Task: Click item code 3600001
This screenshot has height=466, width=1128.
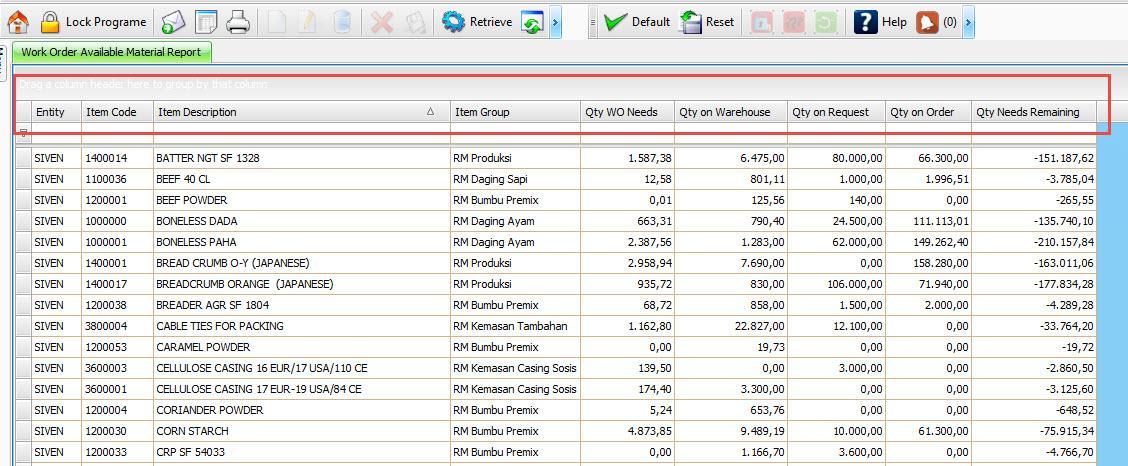Action: pyautogui.click(x=117, y=389)
